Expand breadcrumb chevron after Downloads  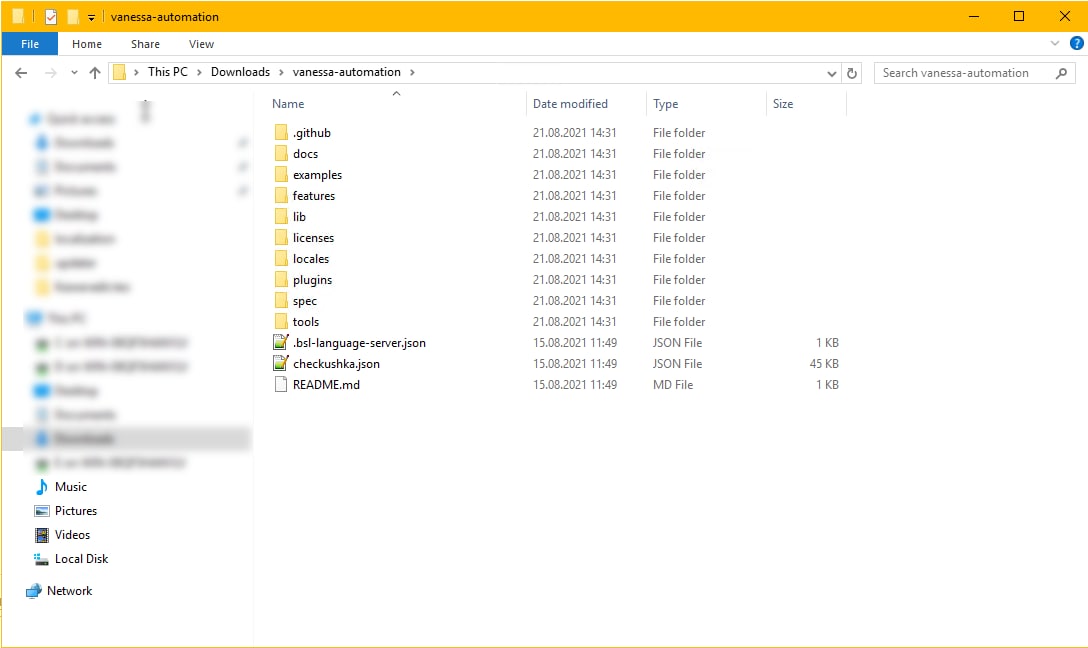pyautogui.click(x=281, y=72)
